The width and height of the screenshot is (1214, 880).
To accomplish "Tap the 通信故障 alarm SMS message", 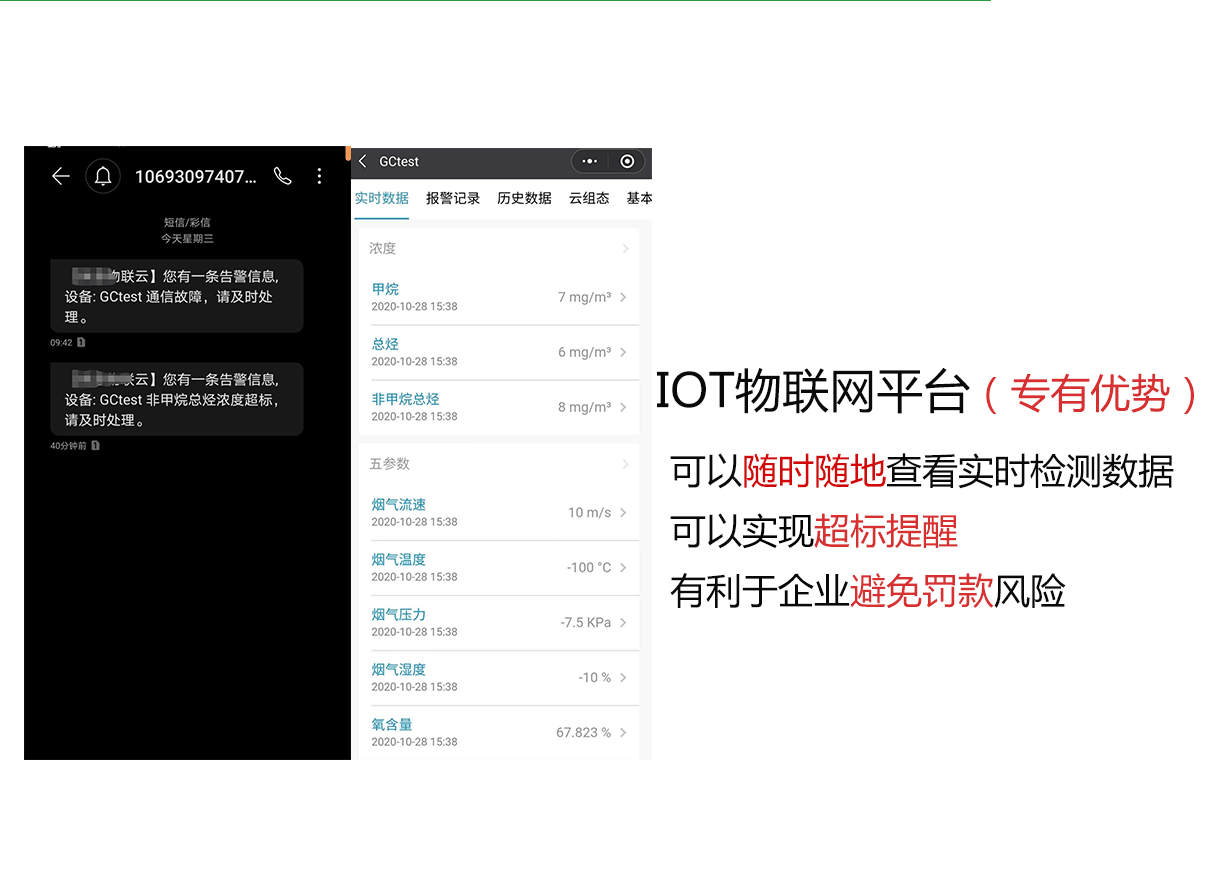I will [x=177, y=296].
